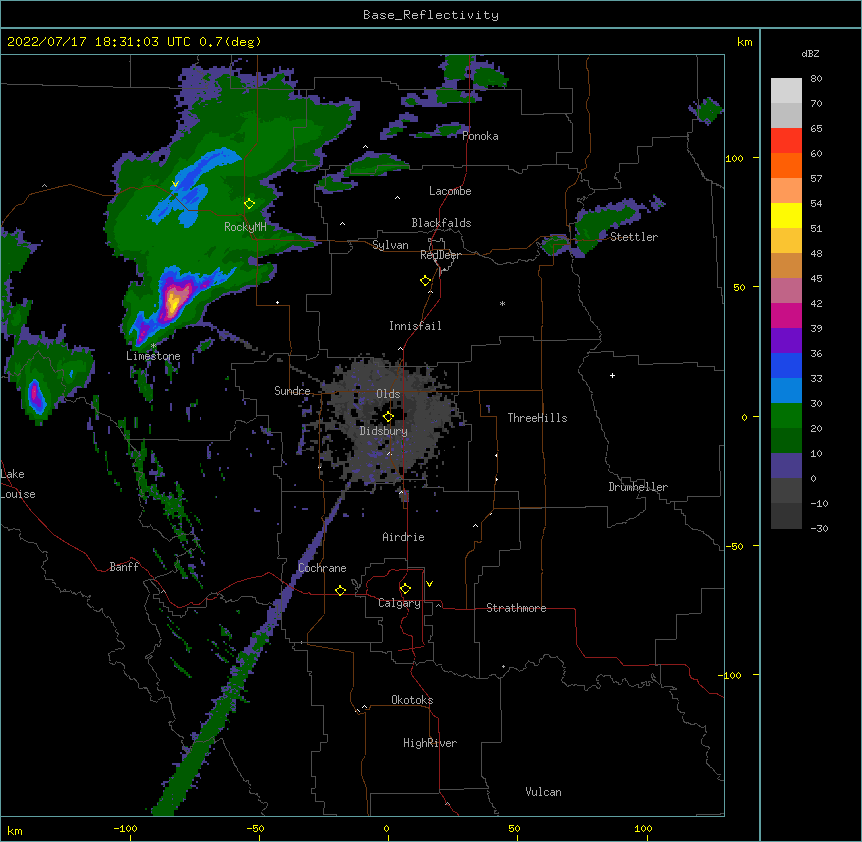Select the yellow diamond marker below Cochrane label
This screenshot has width=862, height=842.
(x=340, y=590)
